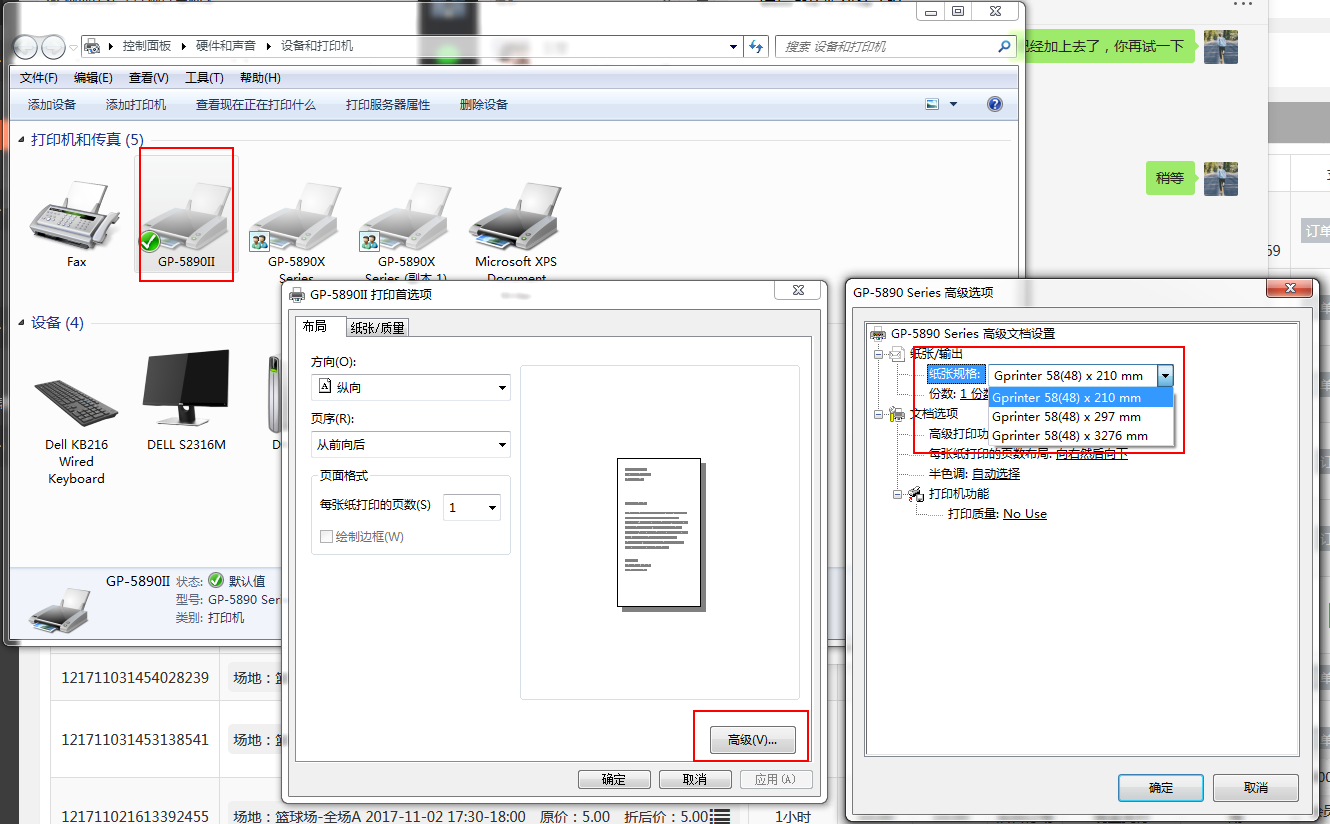Click the avatar beside the 你再试一下 chat message
Screen dimensions: 1330x824
tap(1221, 46)
